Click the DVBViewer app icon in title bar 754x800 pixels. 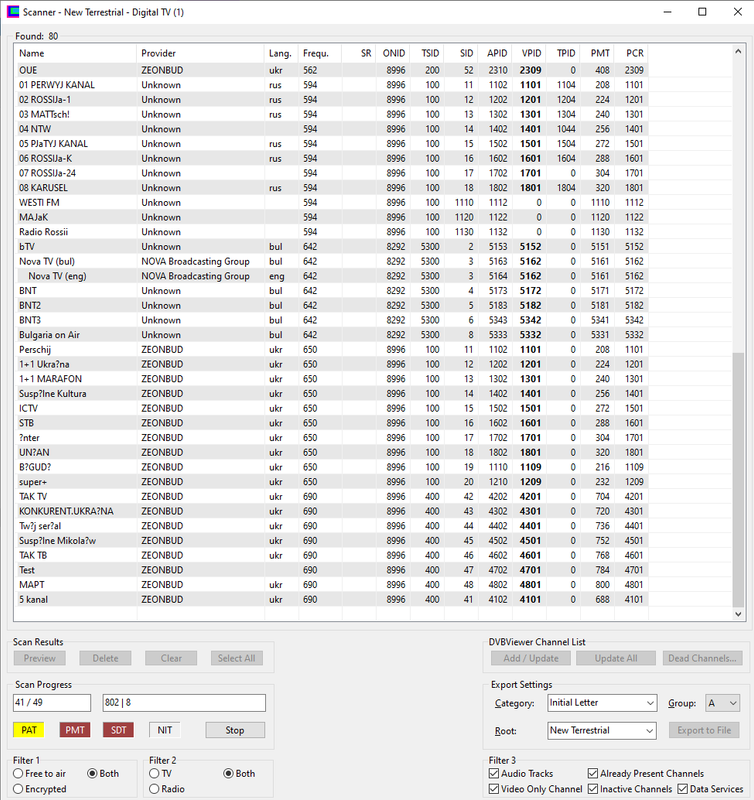[12, 12]
